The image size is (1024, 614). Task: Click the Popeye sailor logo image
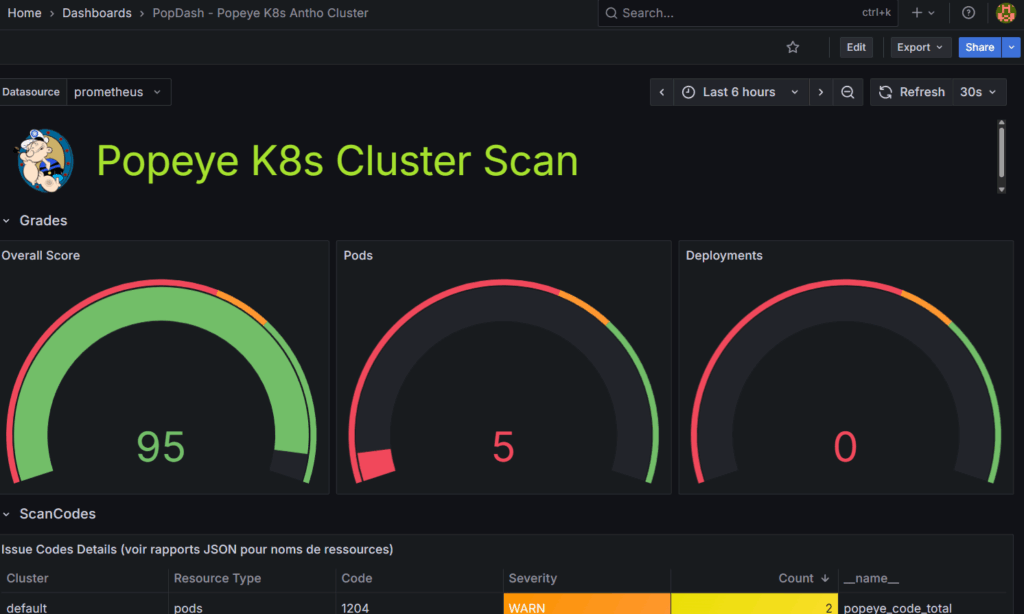click(45, 160)
